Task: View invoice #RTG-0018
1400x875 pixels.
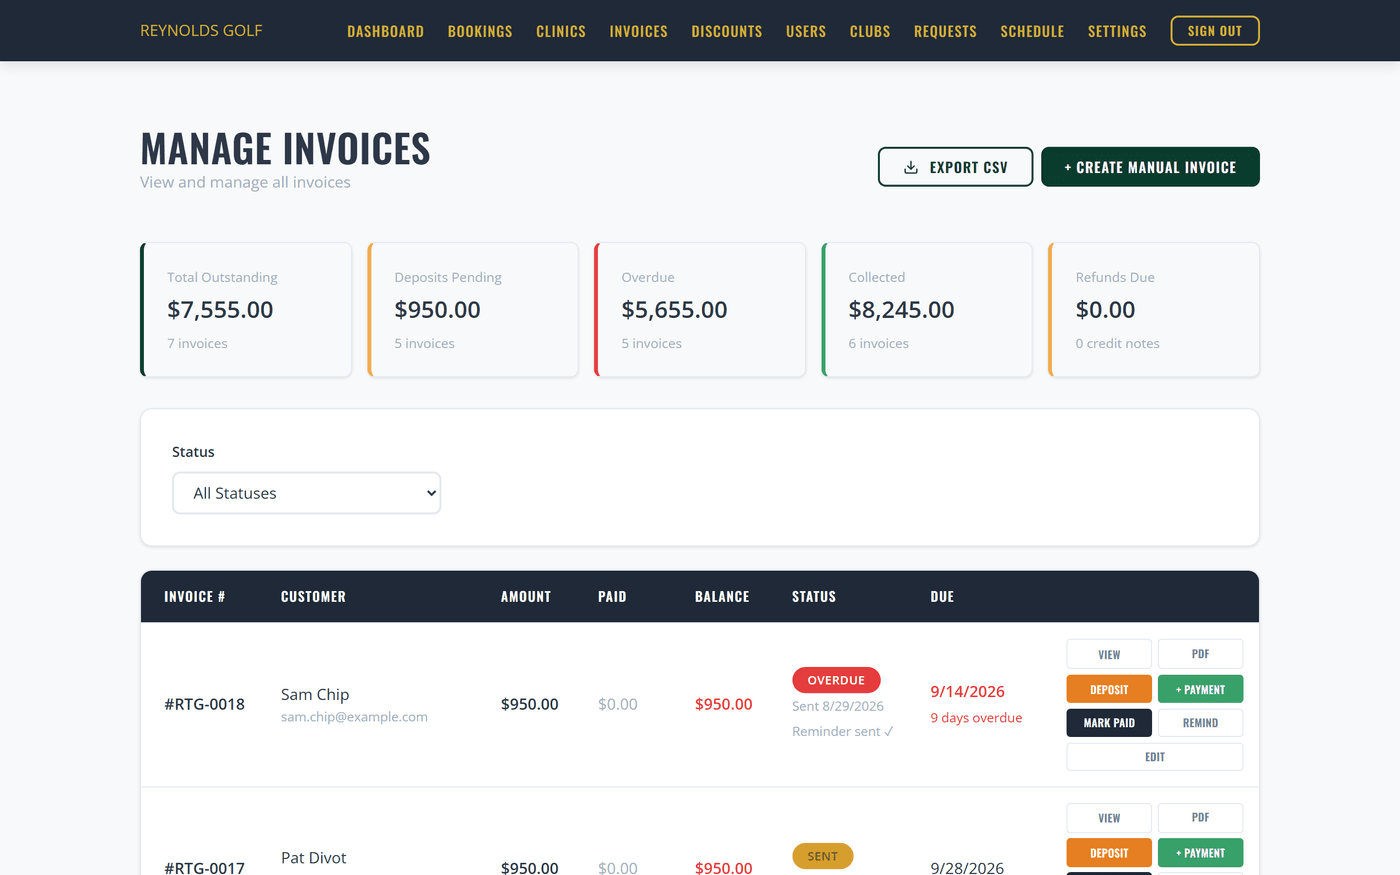Action: pyautogui.click(x=1109, y=654)
